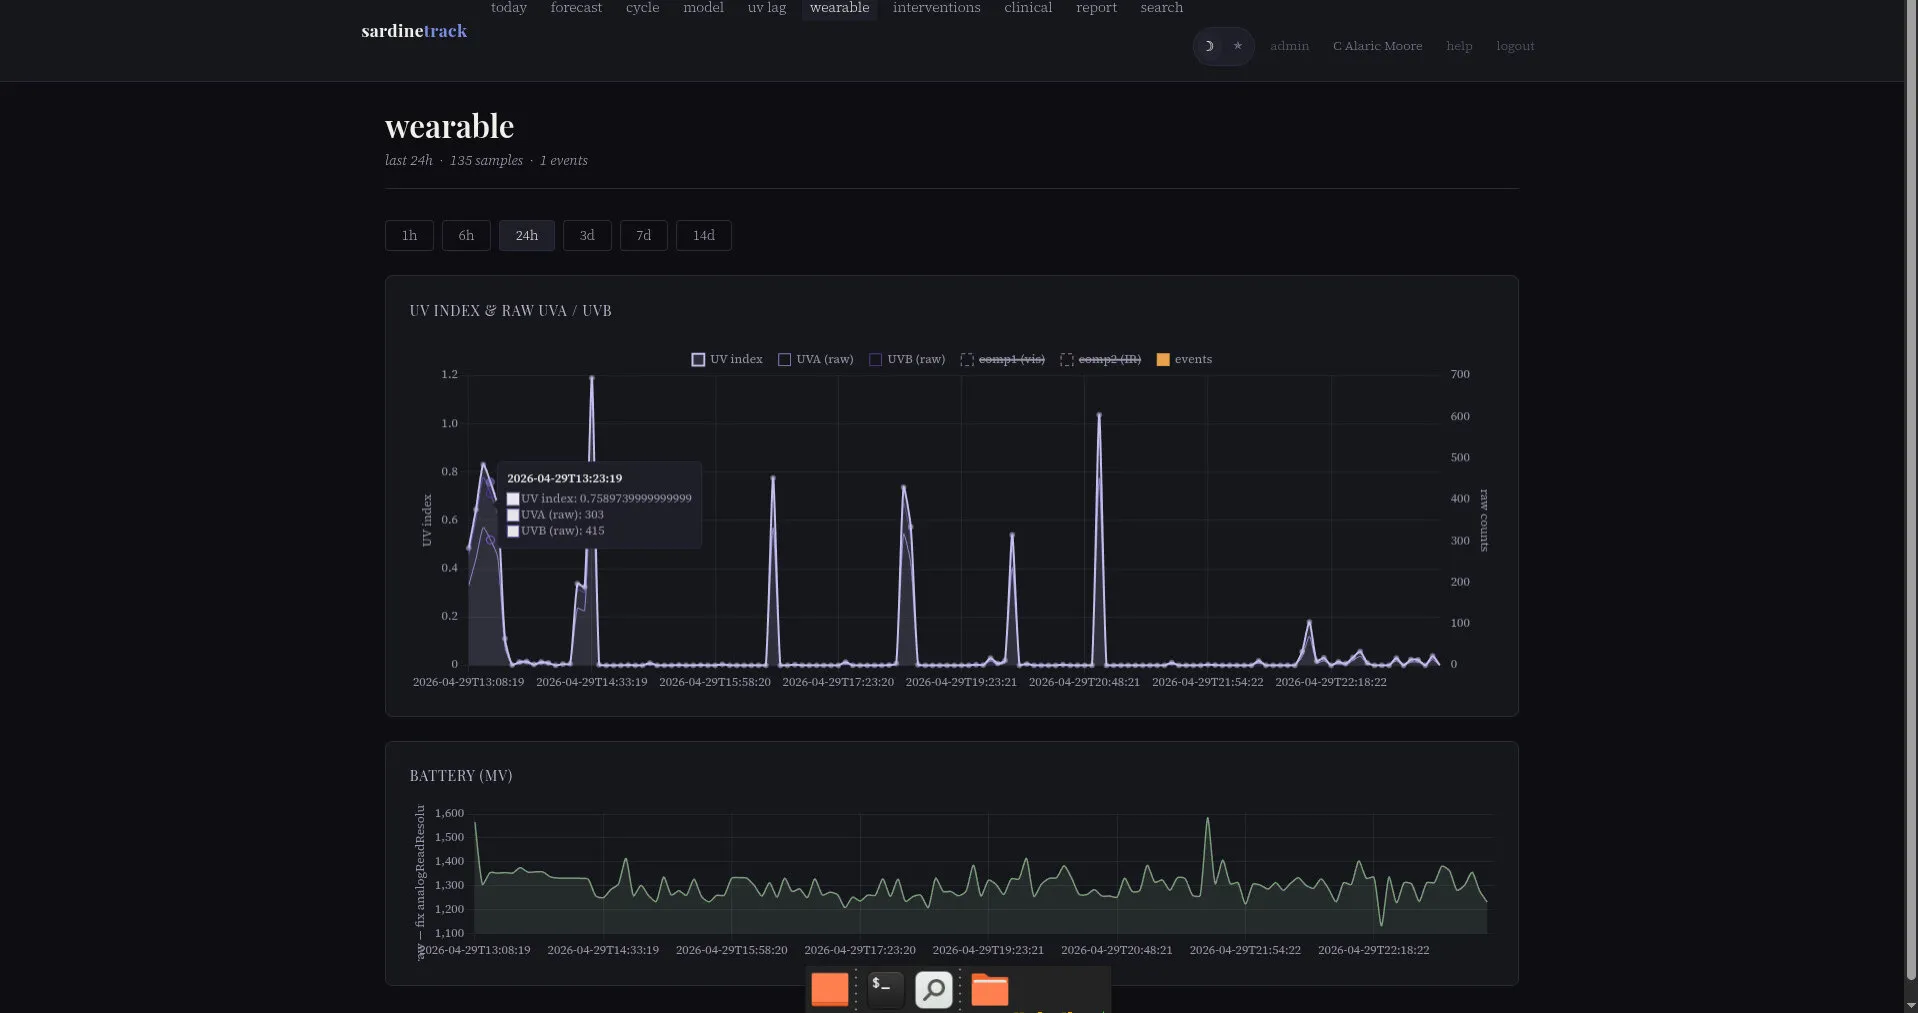Click tooltip line 'UVB (raw): 415'
The height and width of the screenshot is (1013, 1918).
[x=556, y=530]
